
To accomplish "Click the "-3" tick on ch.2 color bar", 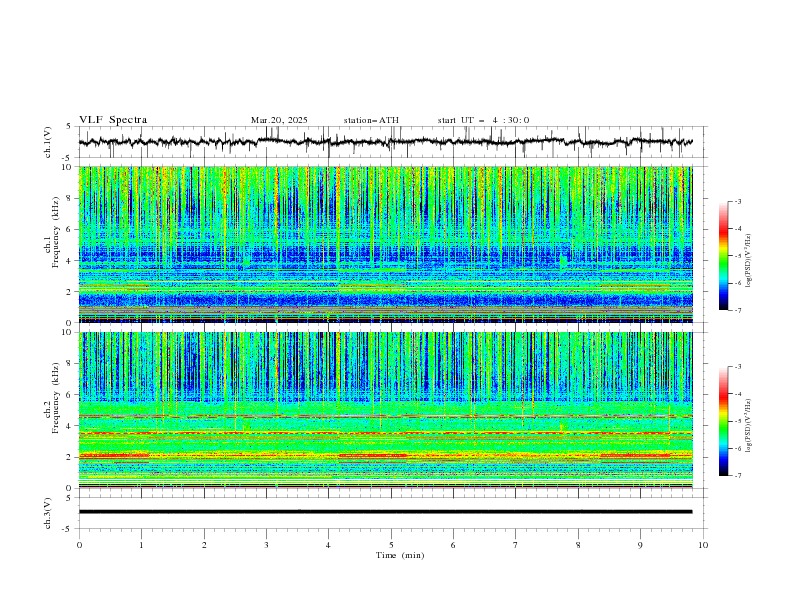I will [x=737, y=367].
